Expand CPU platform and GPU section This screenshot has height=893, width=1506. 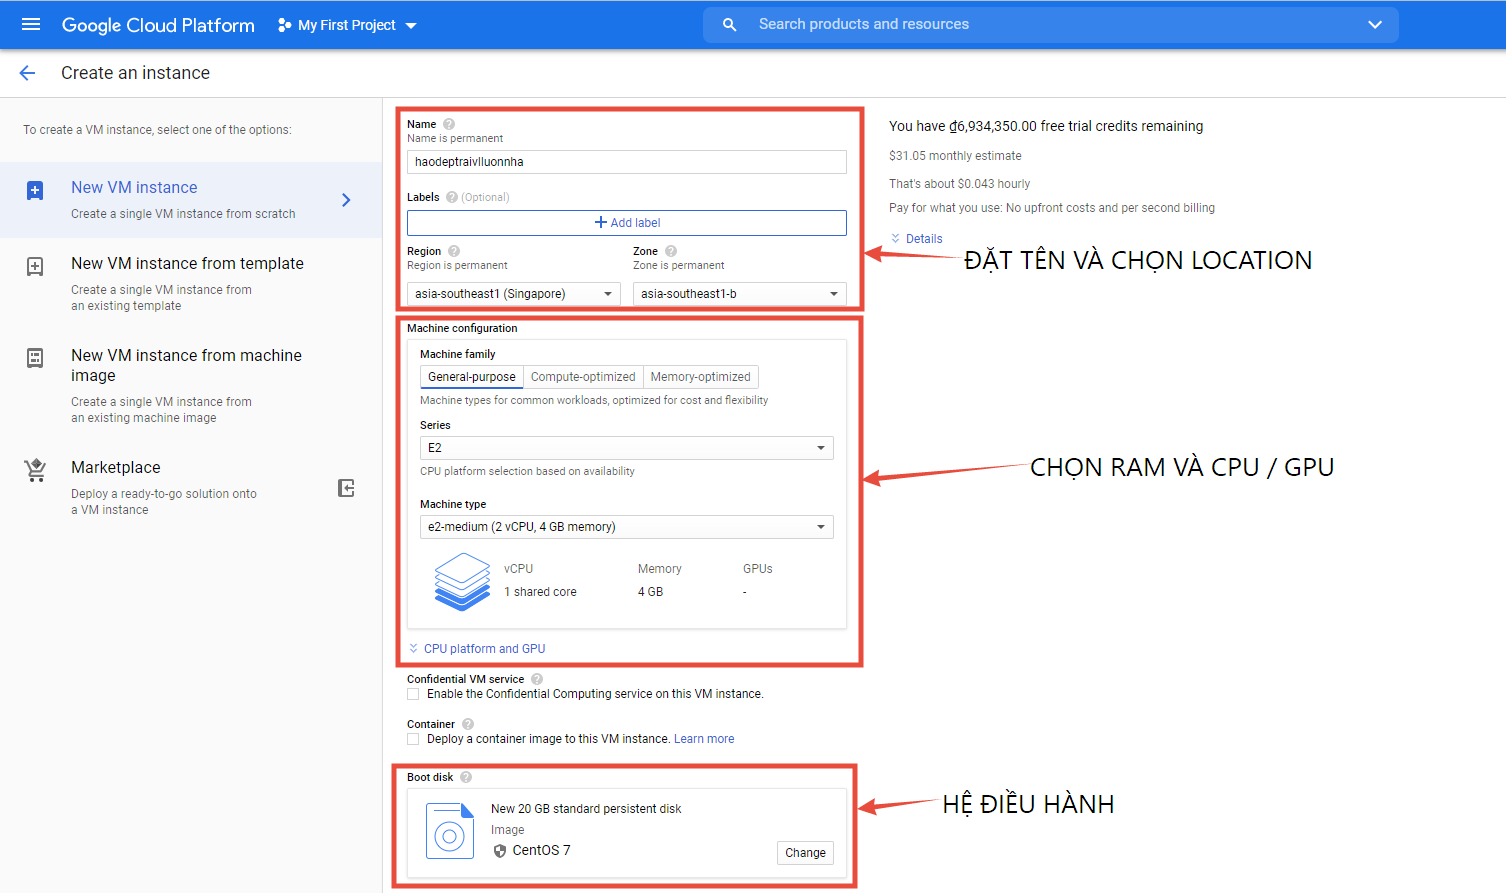click(x=477, y=649)
